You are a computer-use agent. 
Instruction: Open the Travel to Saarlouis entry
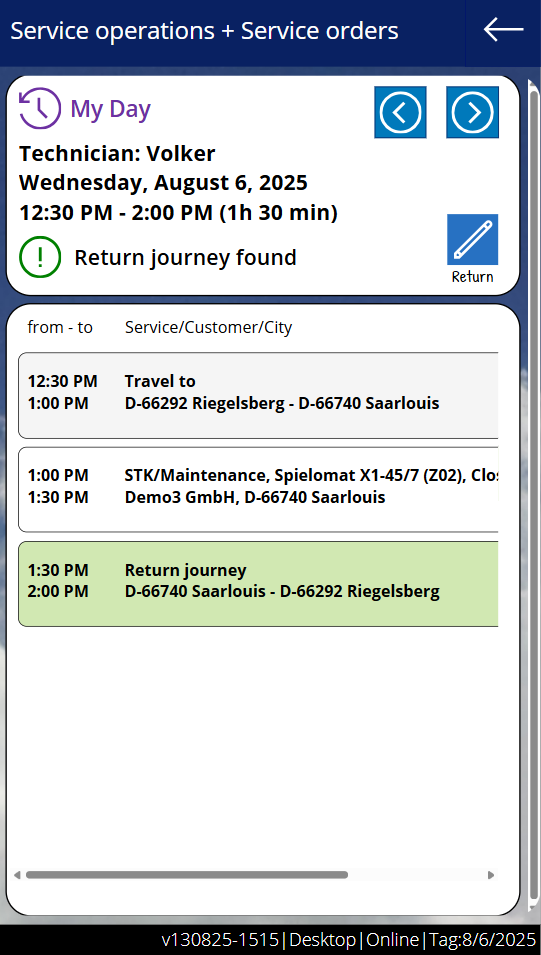click(x=258, y=395)
